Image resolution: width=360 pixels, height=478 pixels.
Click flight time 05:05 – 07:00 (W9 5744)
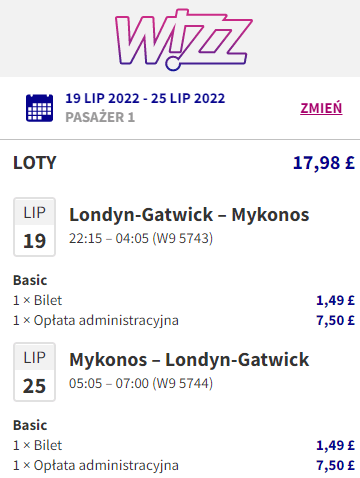[141, 384]
